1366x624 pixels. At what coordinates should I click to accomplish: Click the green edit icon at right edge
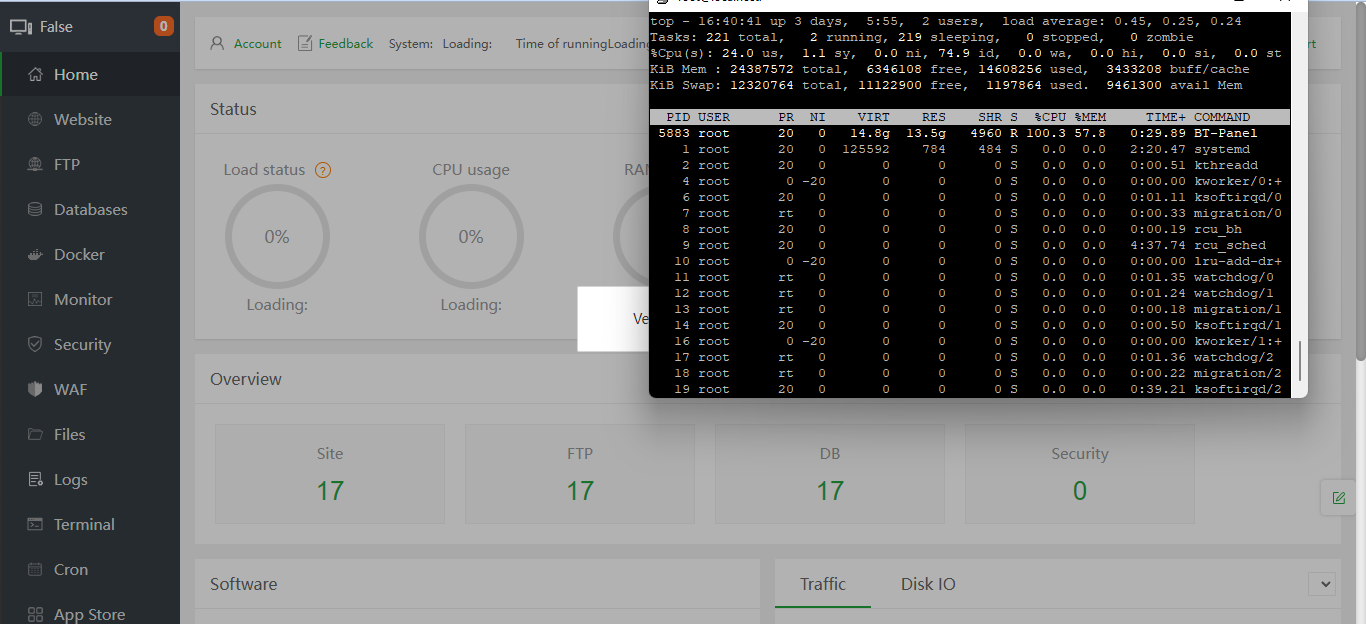click(x=1339, y=497)
